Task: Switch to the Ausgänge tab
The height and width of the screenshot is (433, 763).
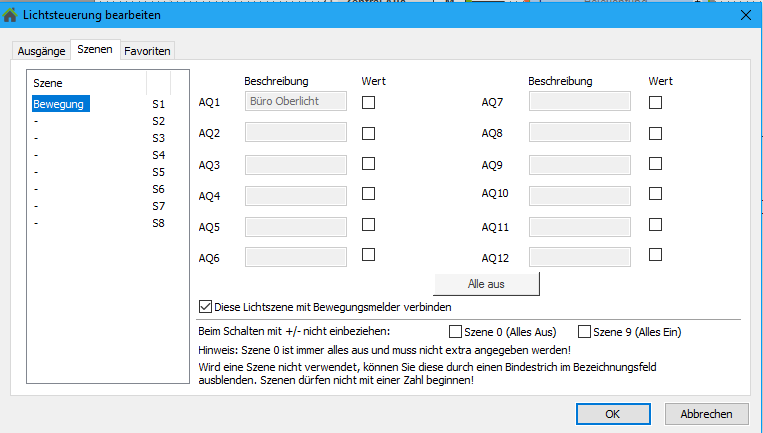Action: (41, 51)
